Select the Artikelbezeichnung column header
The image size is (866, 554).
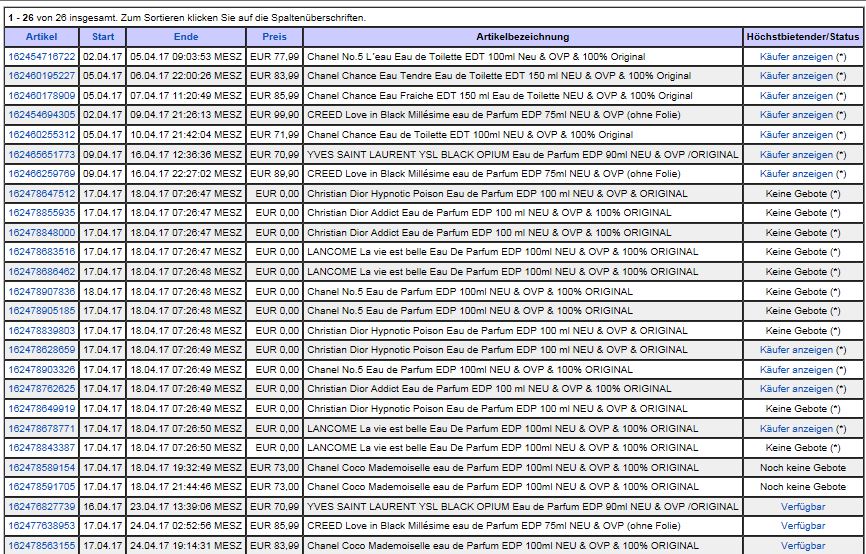click(522, 37)
